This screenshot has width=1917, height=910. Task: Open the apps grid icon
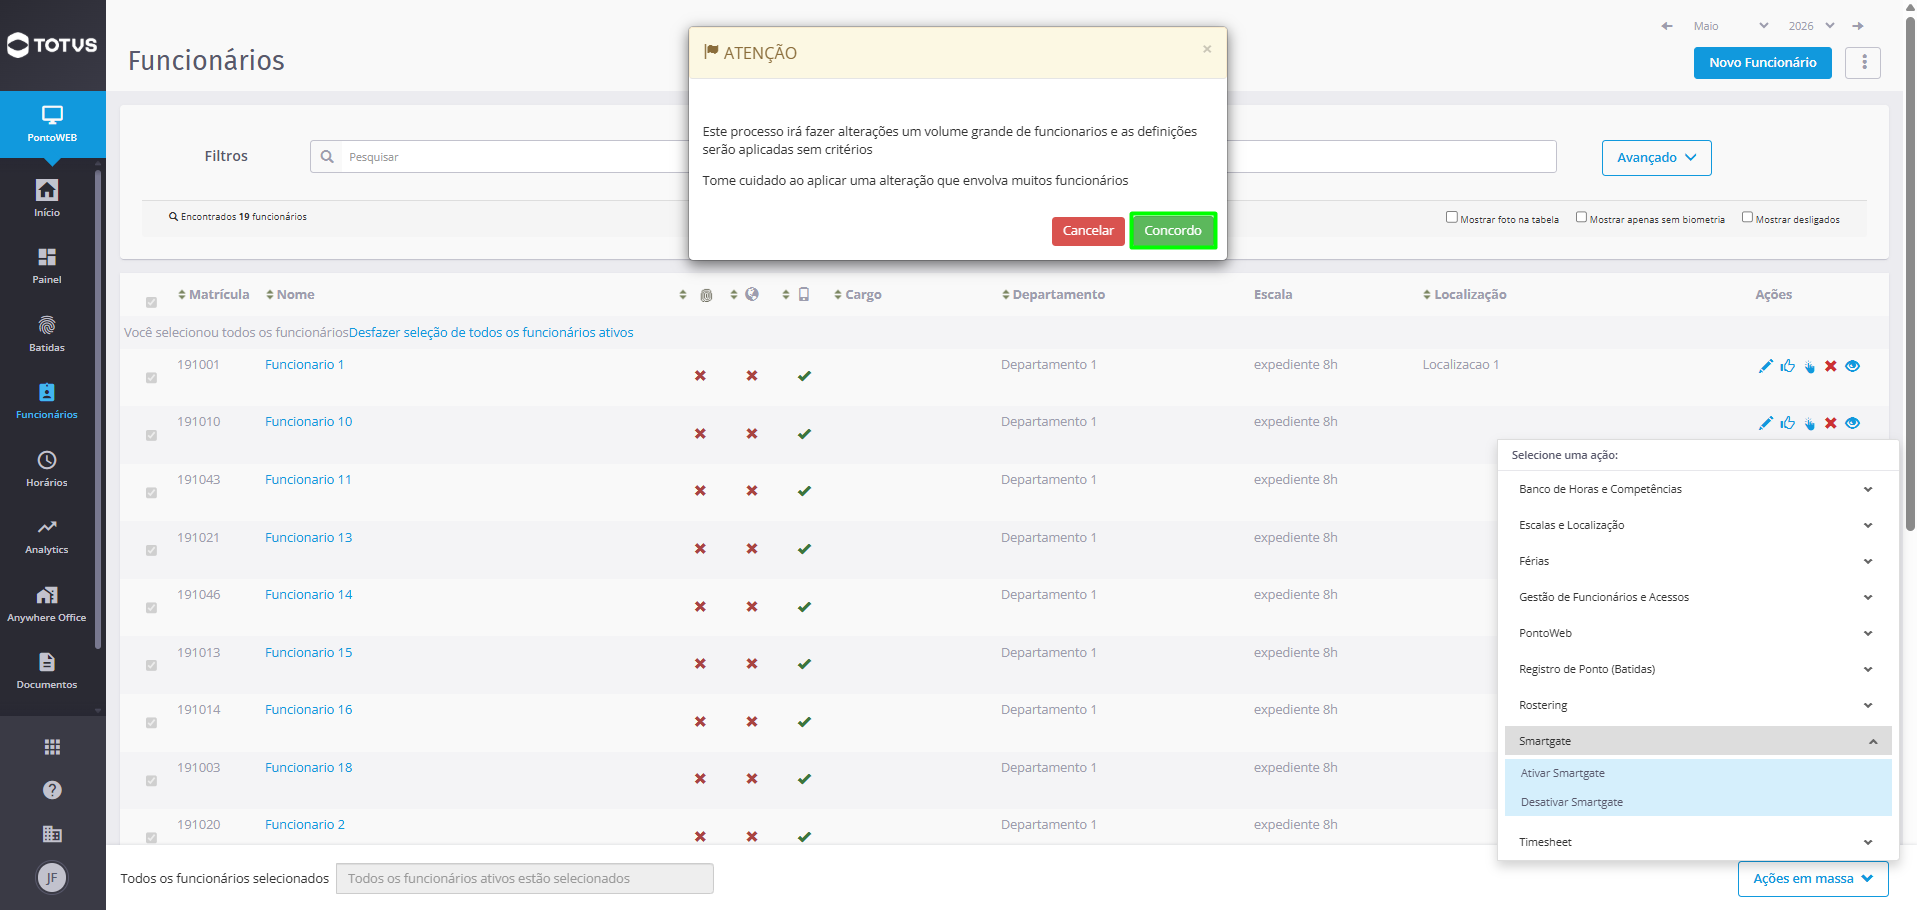52,747
